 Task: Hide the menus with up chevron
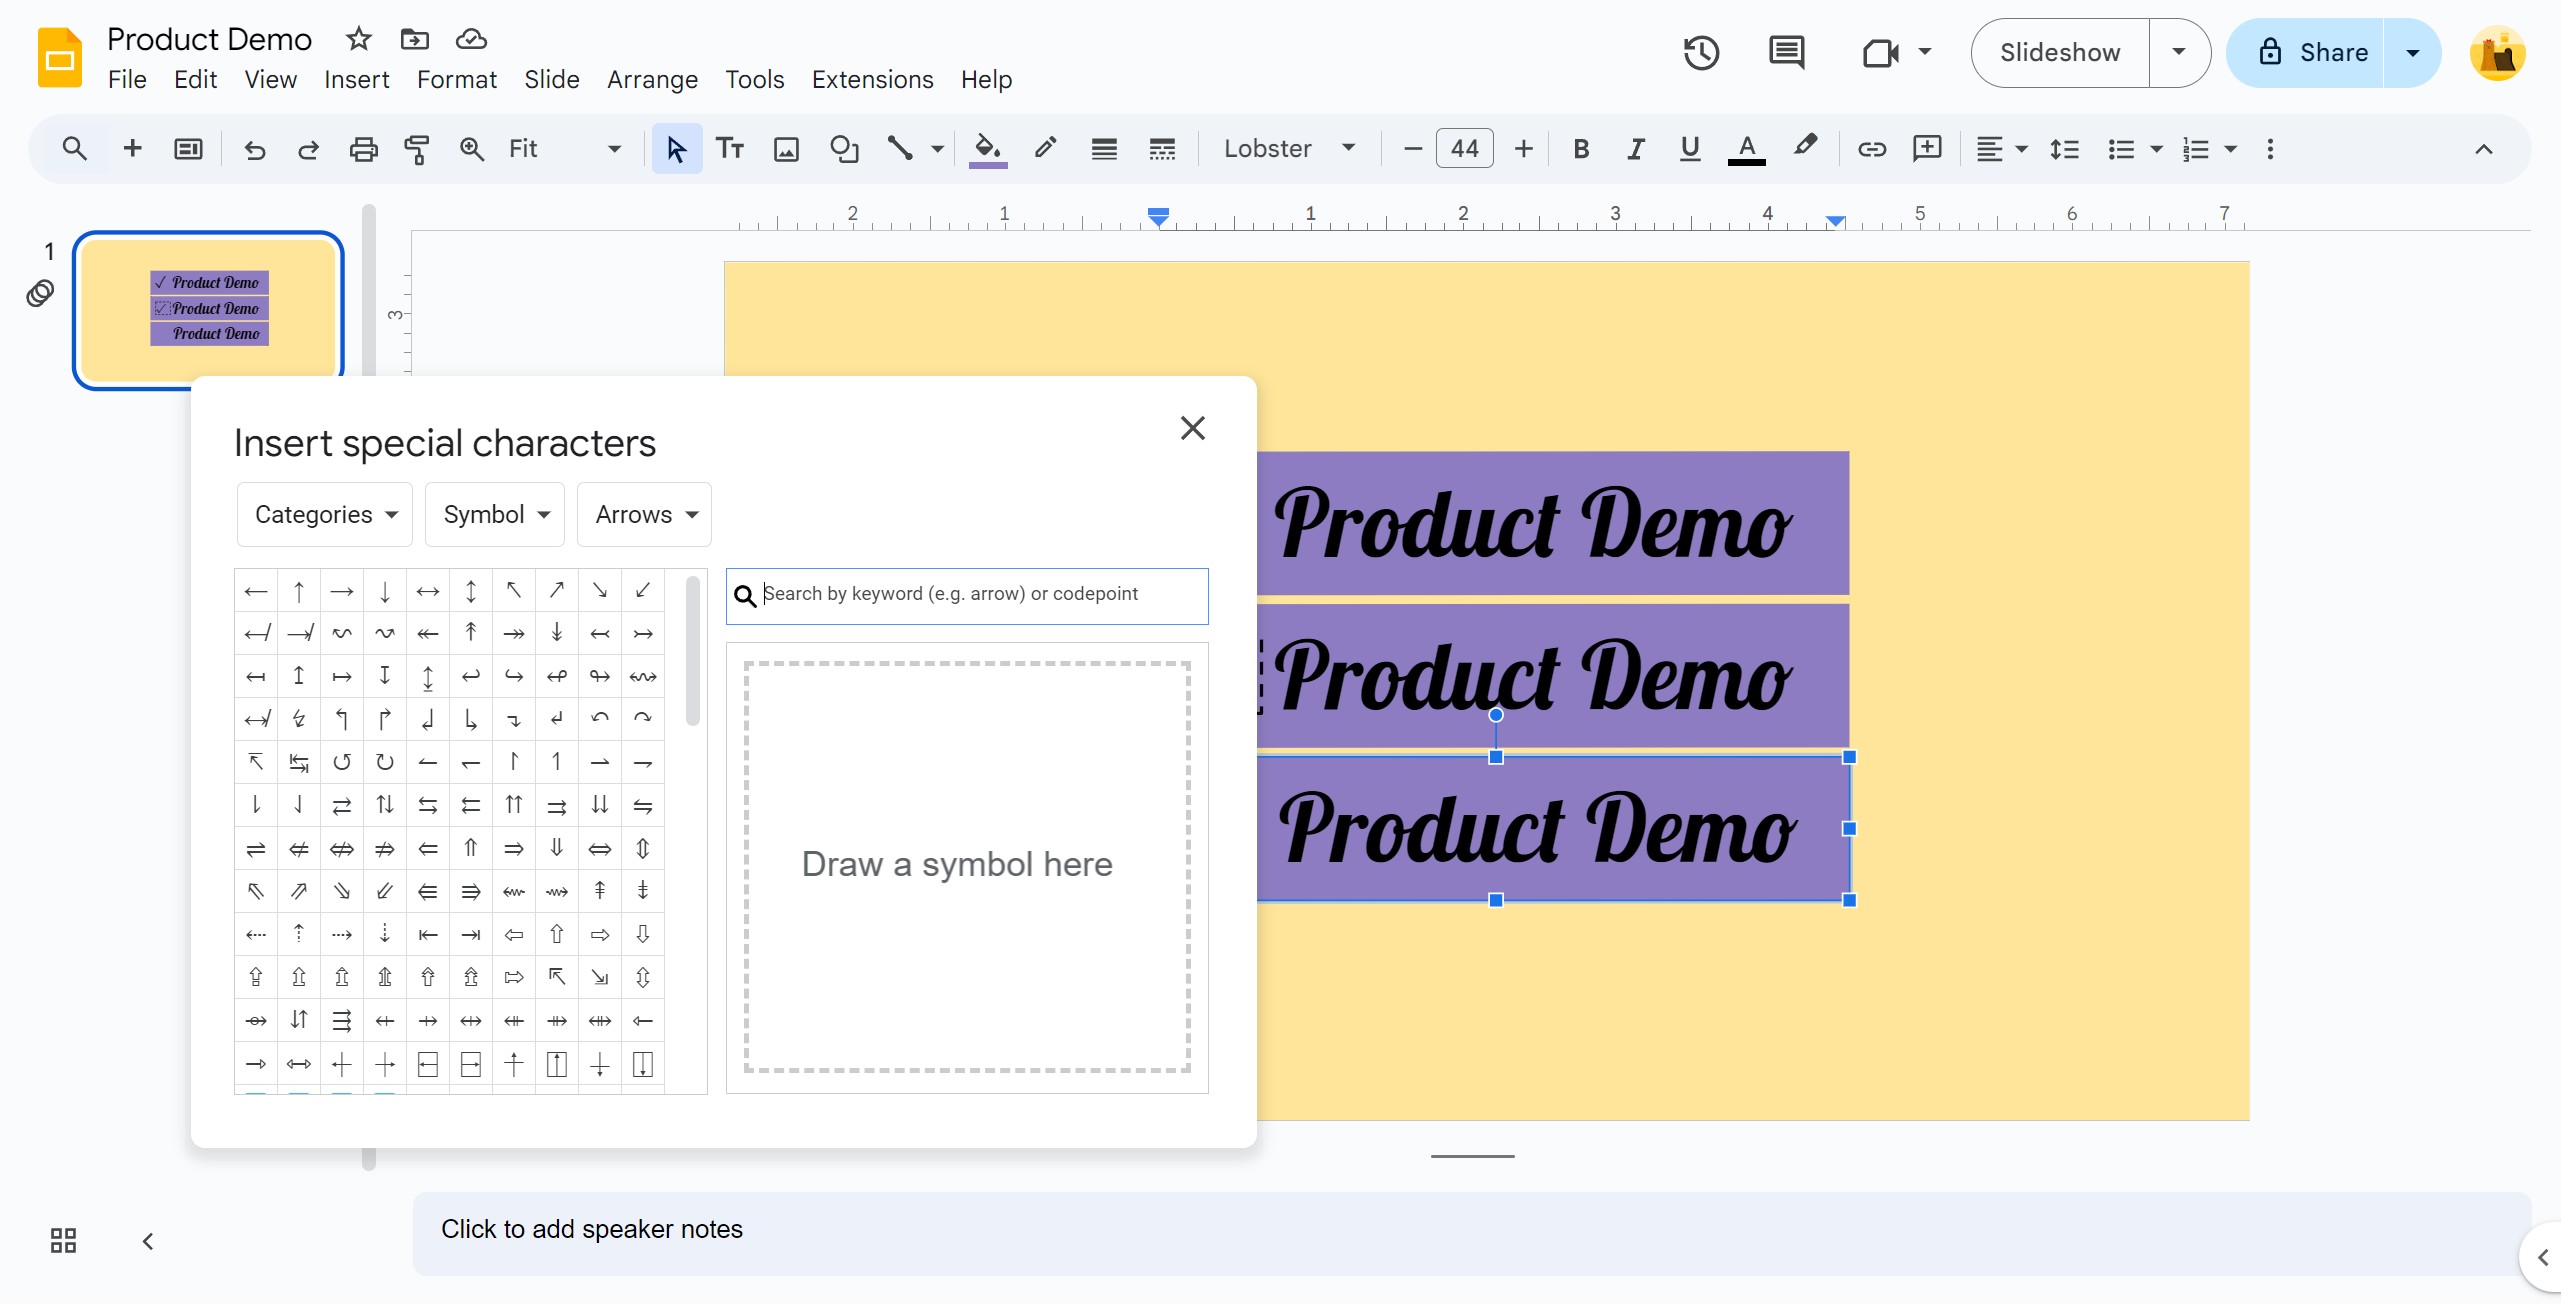[2483, 149]
